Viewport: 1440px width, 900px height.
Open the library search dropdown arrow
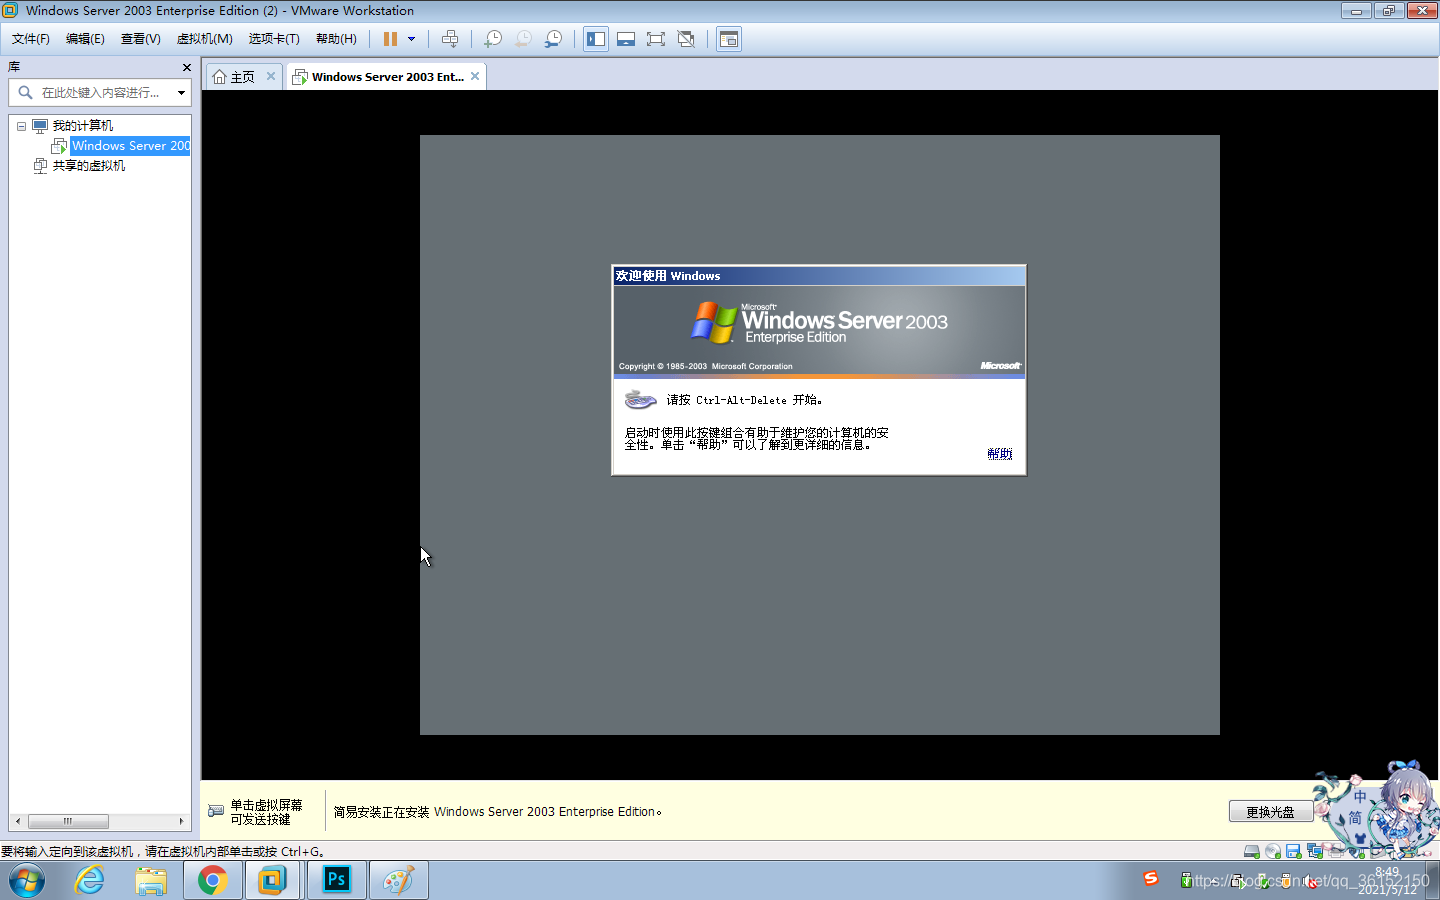[x=181, y=92]
